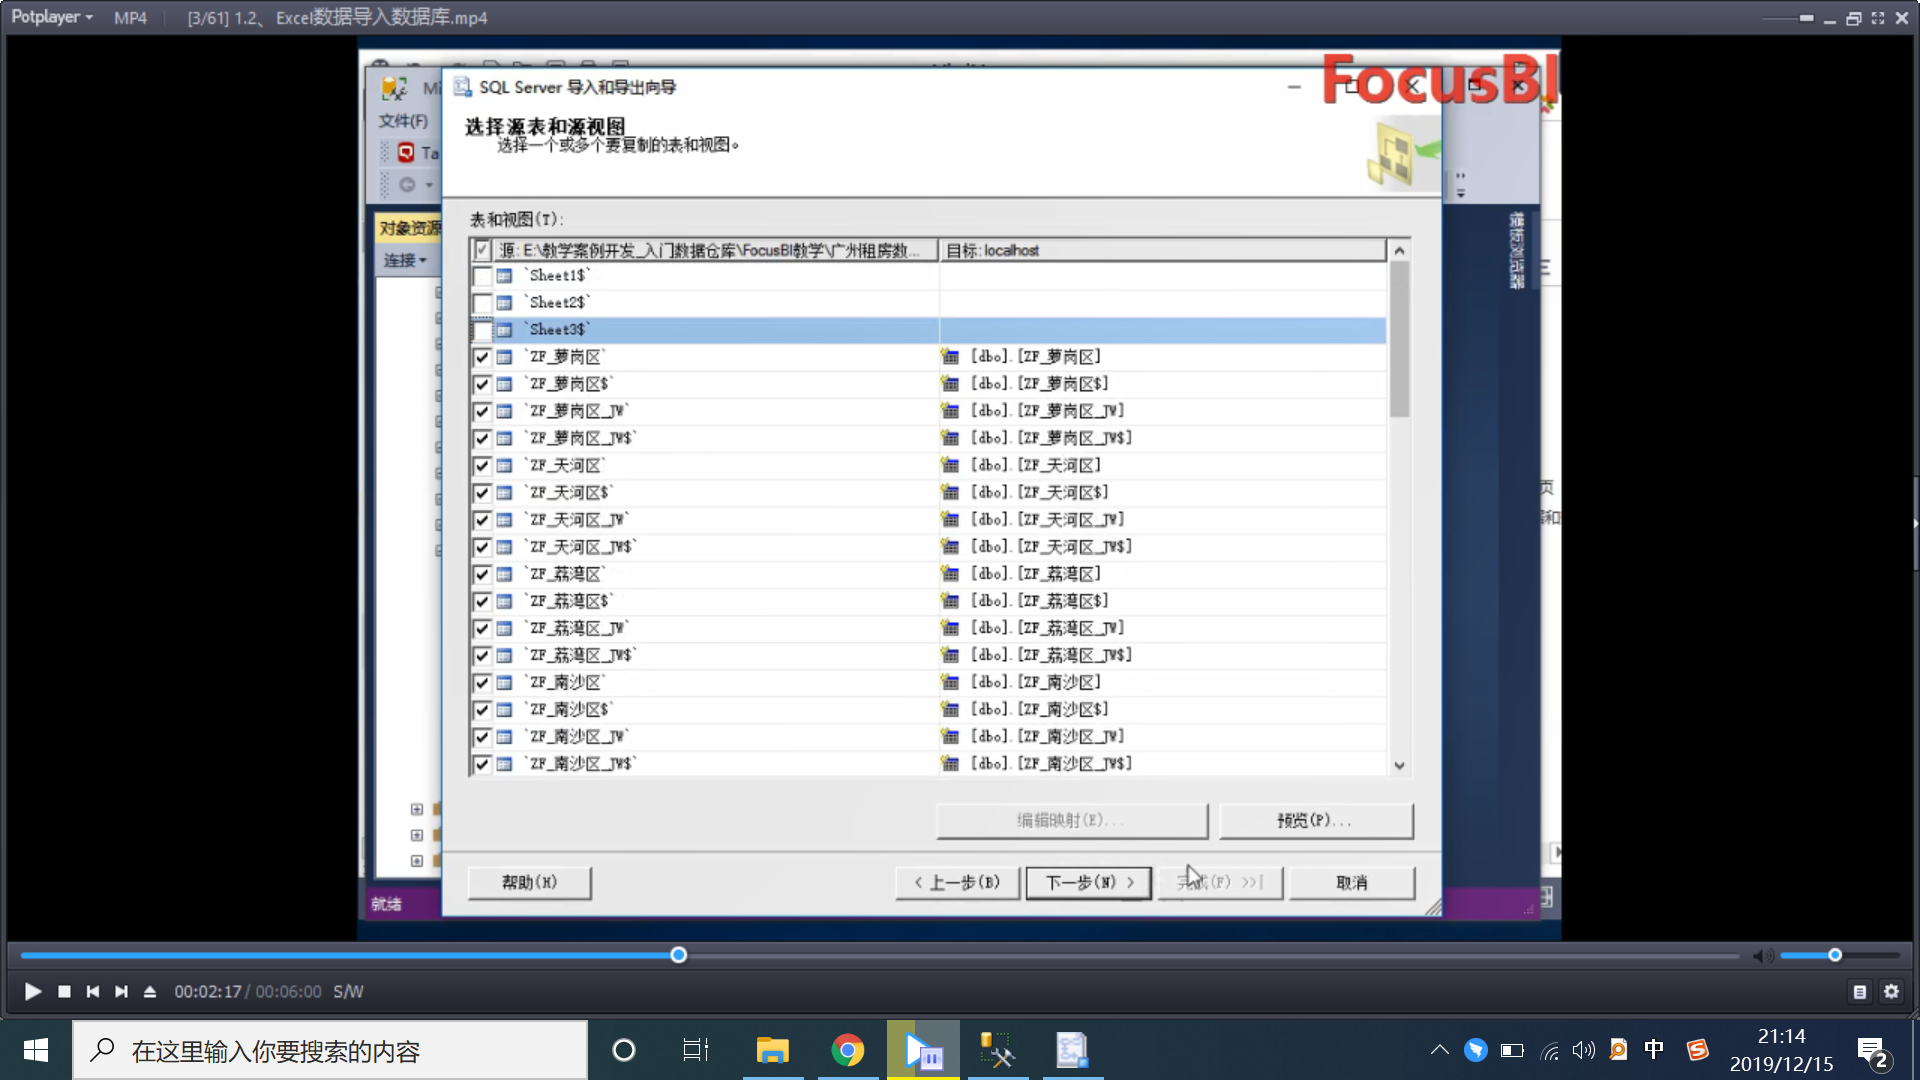Click the 下一步(N) button

coord(1088,882)
